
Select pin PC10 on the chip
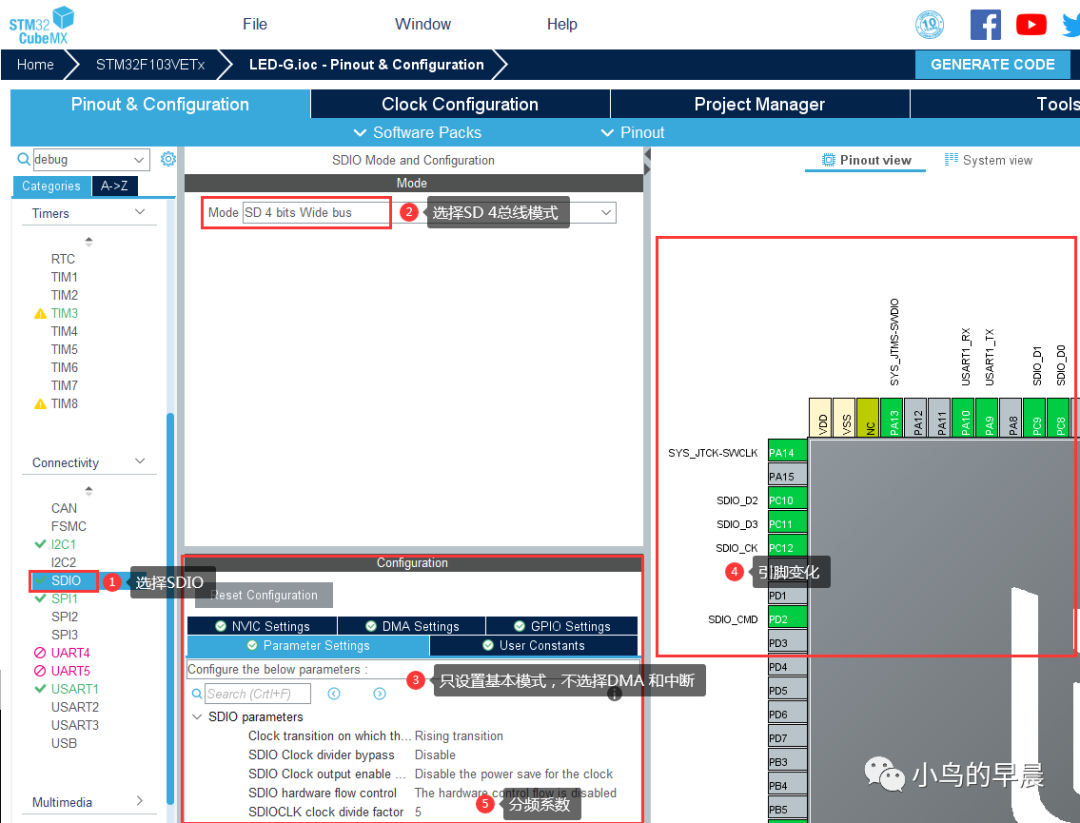click(x=787, y=500)
